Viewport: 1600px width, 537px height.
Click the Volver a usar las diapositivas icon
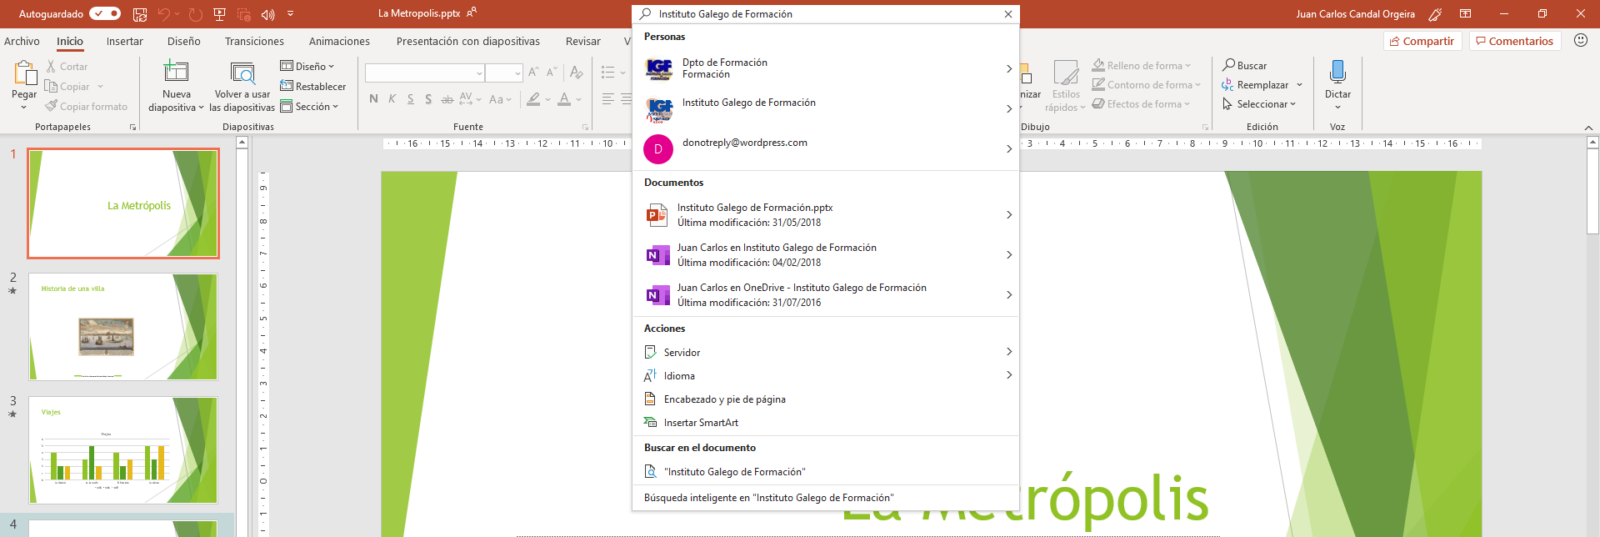coord(242,72)
